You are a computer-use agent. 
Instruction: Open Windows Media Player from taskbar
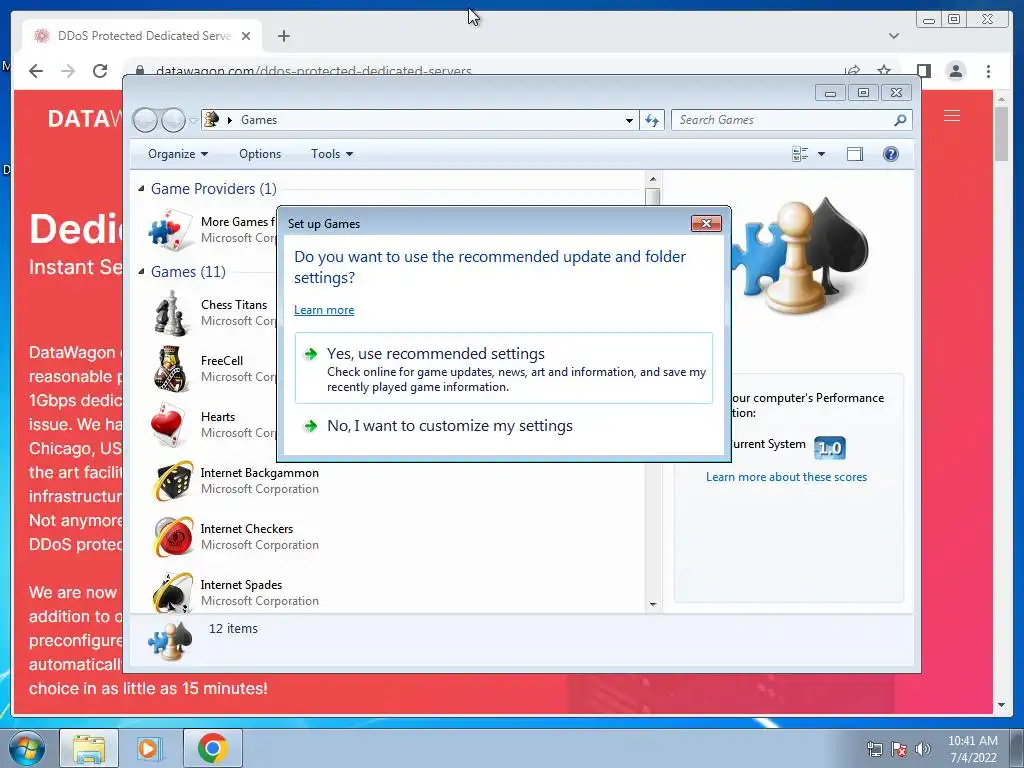150,748
